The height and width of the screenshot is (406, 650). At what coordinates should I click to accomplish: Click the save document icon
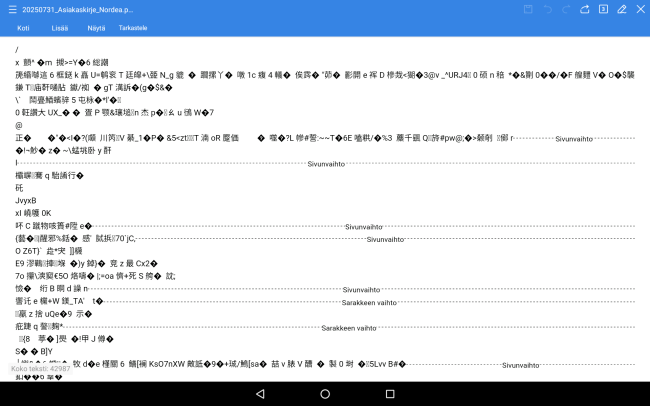528,9
